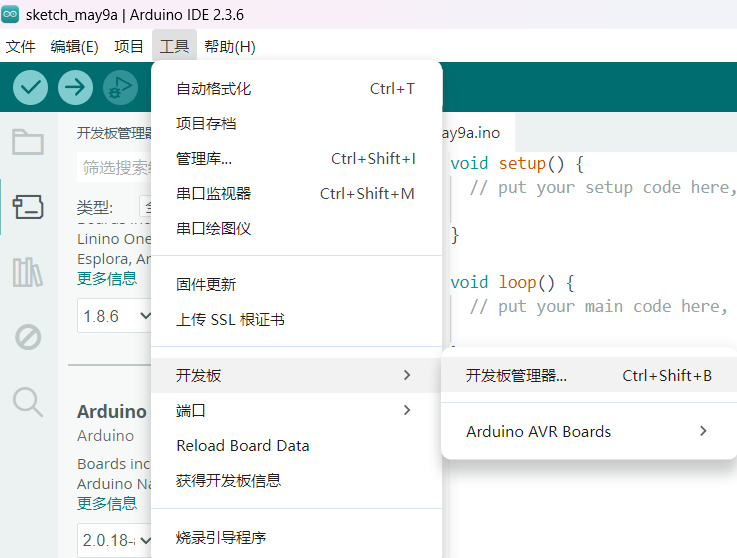737x558 pixels.
Task: Expand the 端口 submenu
Action: click(297, 410)
